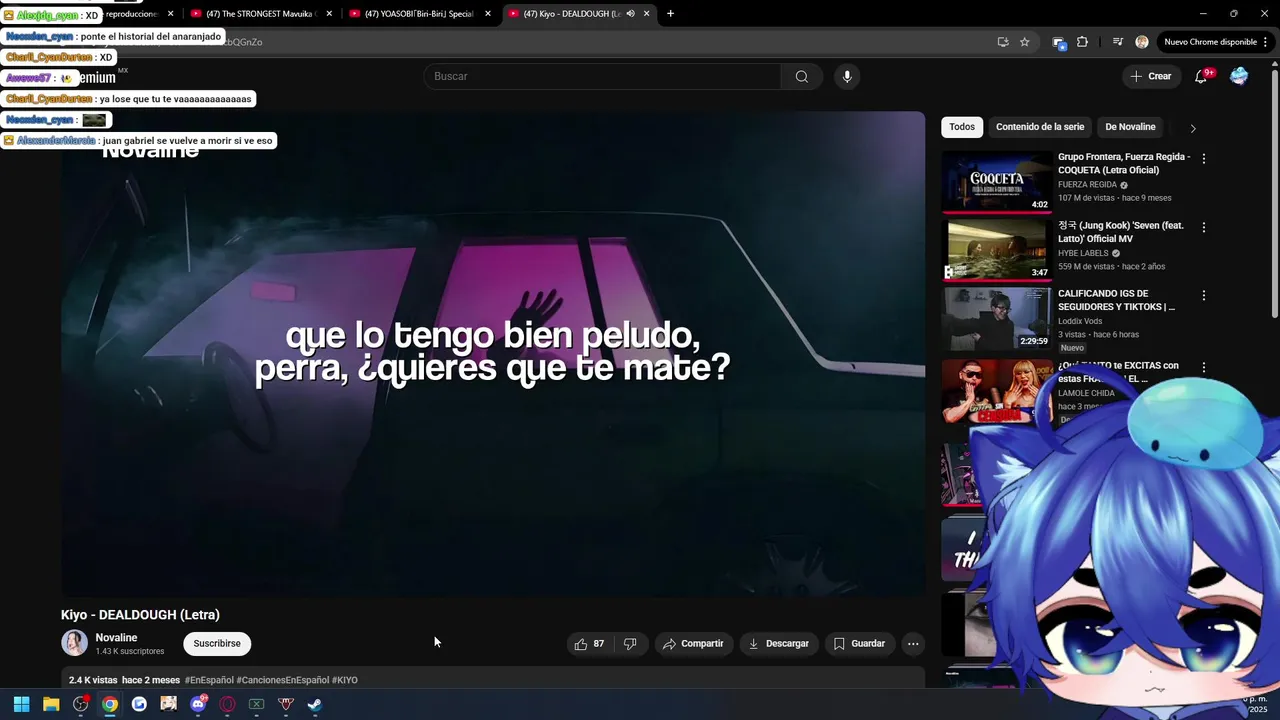1280x720 pixels.
Task: Switch to YOASOBI Biri-Biri tab
Action: 418,14
